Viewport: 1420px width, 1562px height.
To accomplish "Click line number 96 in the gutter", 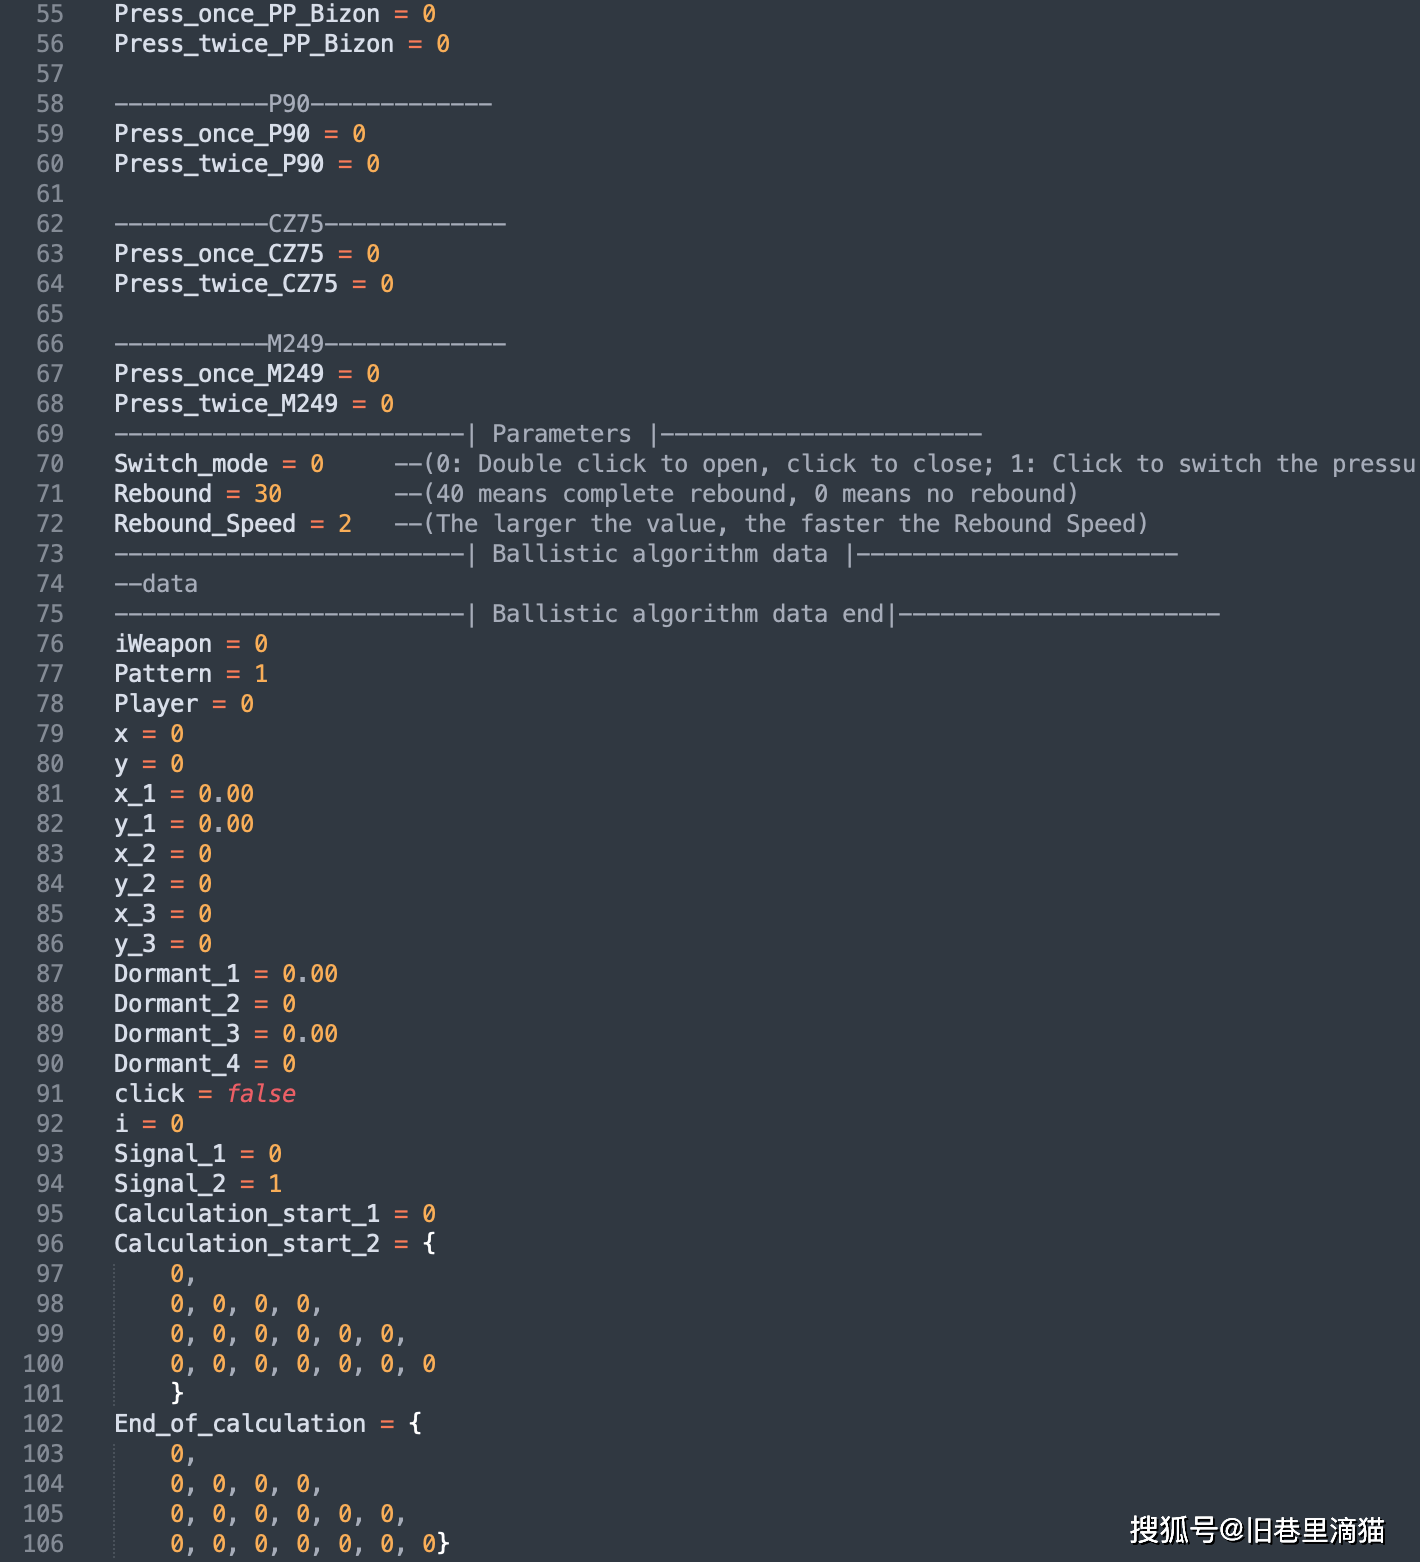I will click(x=50, y=1244).
